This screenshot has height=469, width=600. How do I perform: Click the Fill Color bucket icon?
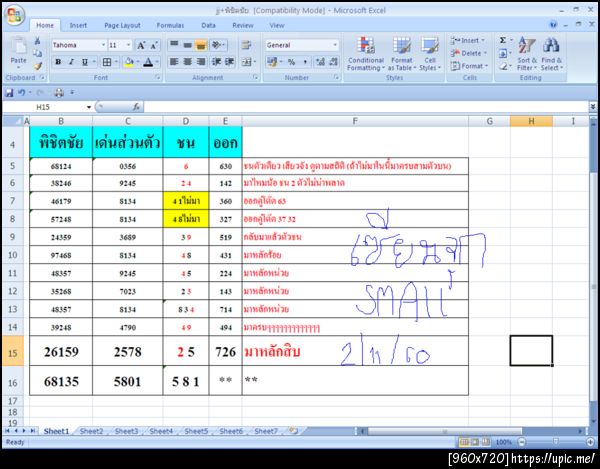(129, 62)
